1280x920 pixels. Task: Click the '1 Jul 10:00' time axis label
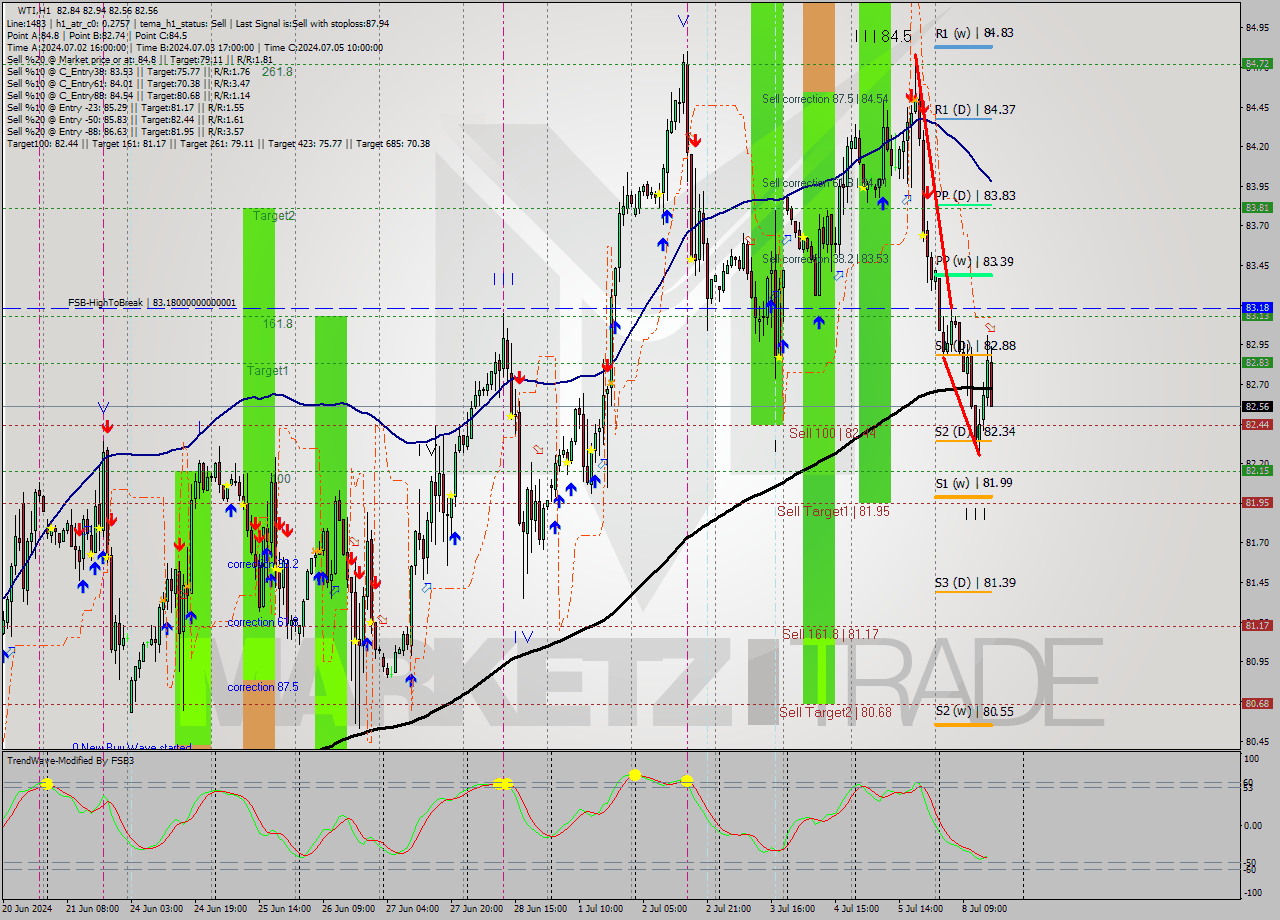point(600,909)
